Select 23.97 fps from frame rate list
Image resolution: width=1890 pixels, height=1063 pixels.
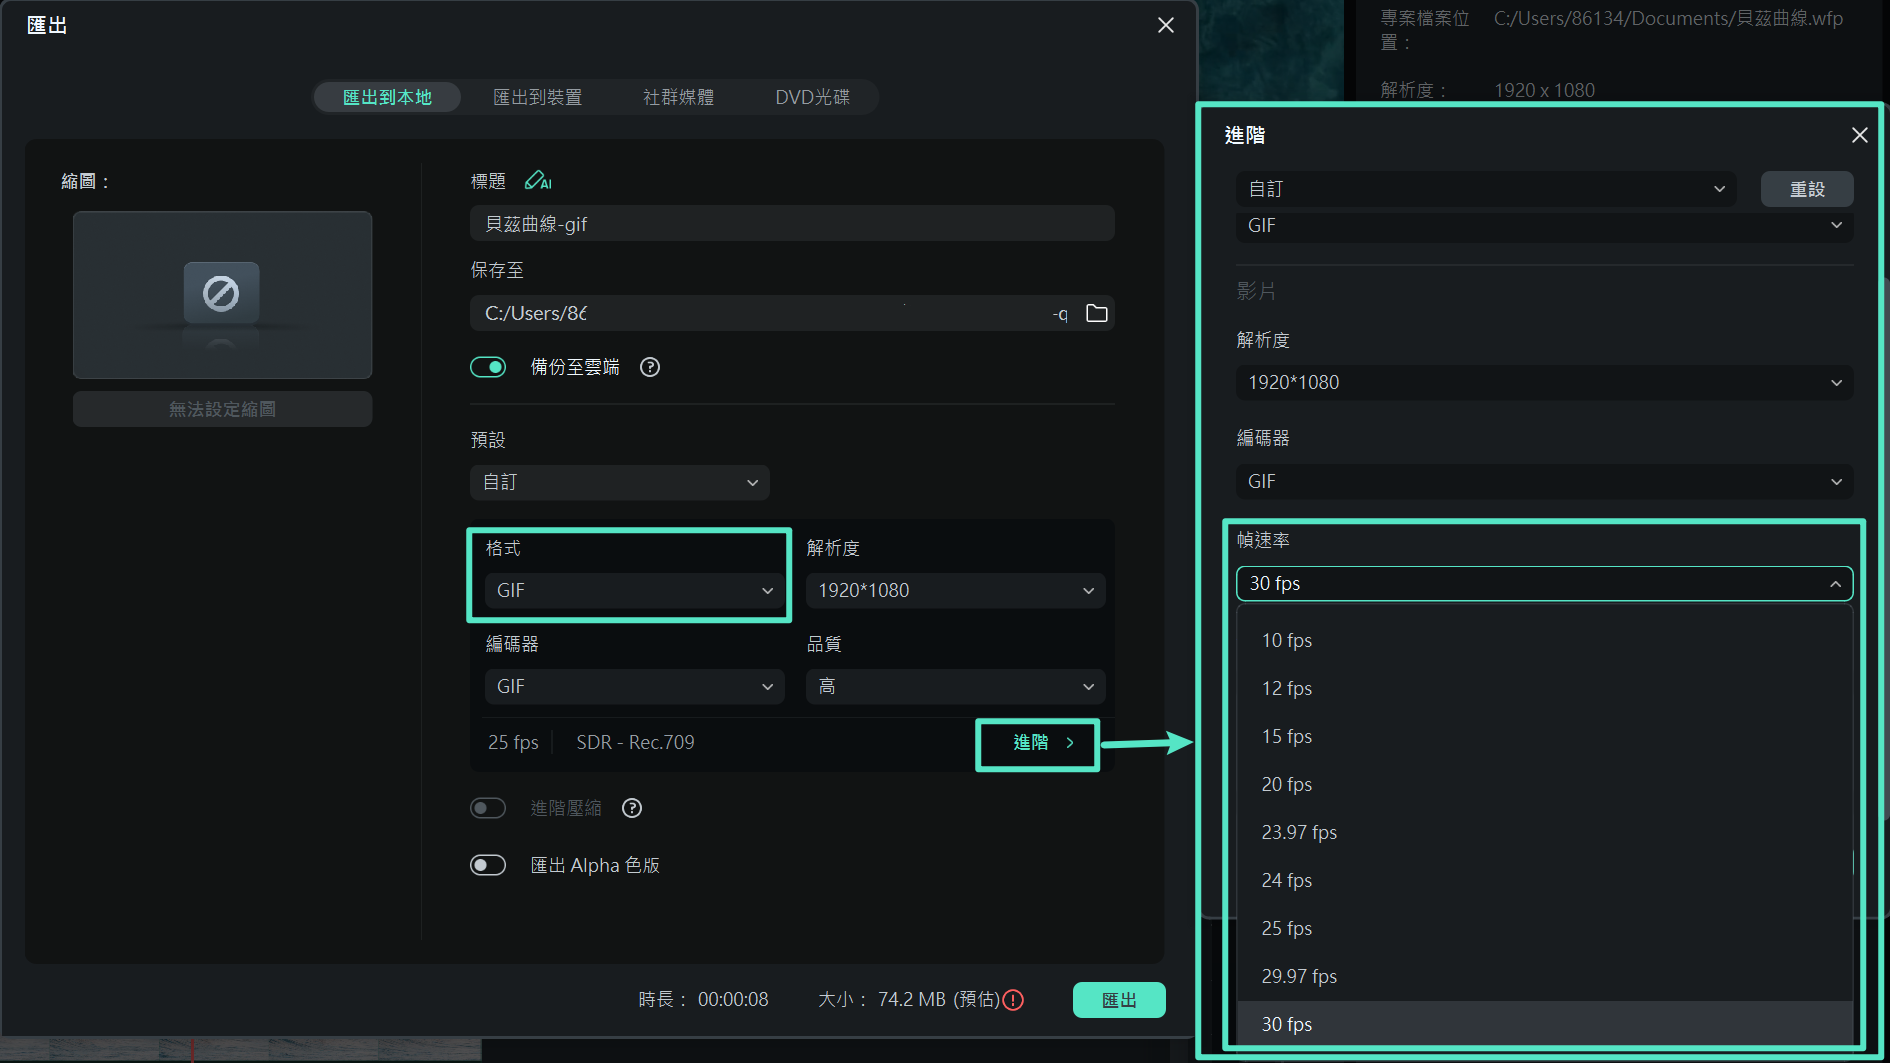[1545, 832]
